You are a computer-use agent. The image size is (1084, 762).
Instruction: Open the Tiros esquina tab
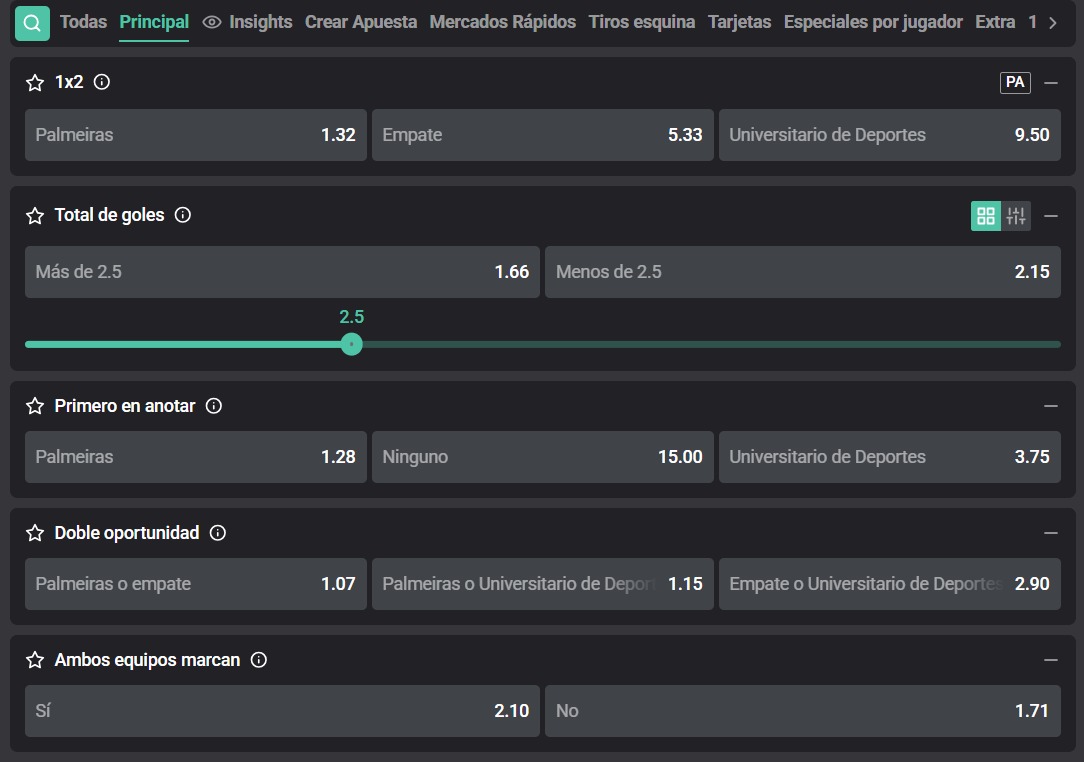coord(642,22)
